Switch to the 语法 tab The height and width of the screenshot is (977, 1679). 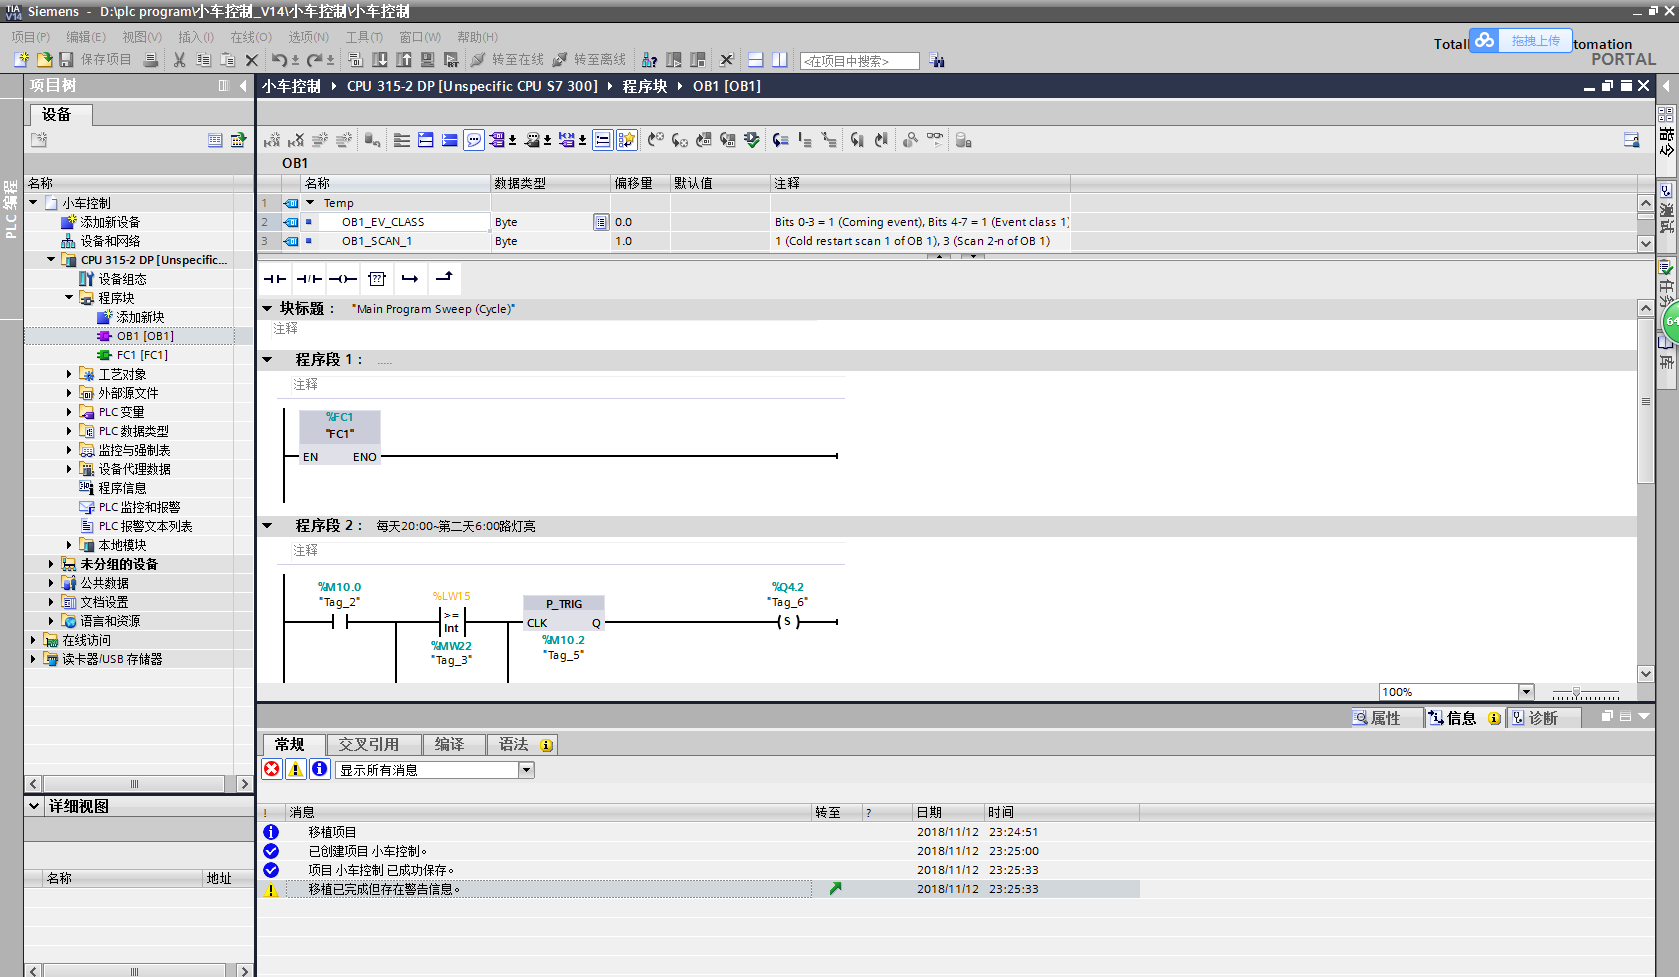click(x=523, y=744)
